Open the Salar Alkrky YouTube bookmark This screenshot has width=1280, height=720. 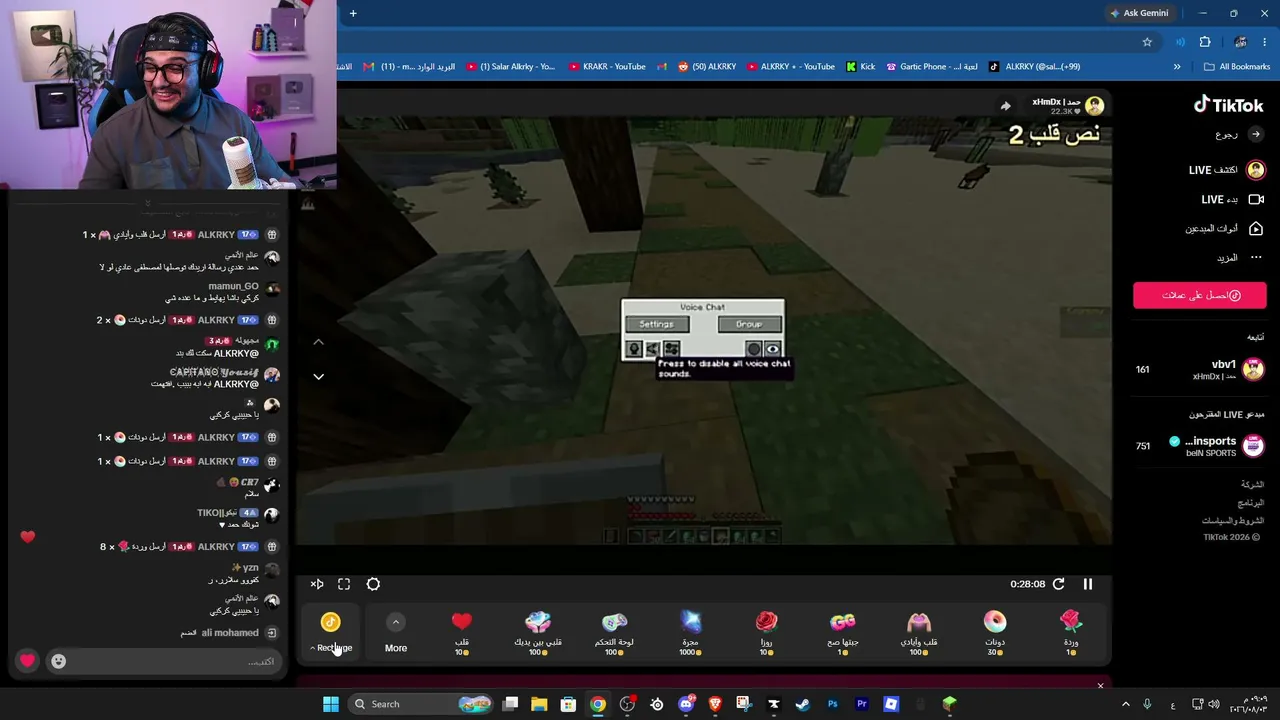pyautogui.click(x=510, y=67)
